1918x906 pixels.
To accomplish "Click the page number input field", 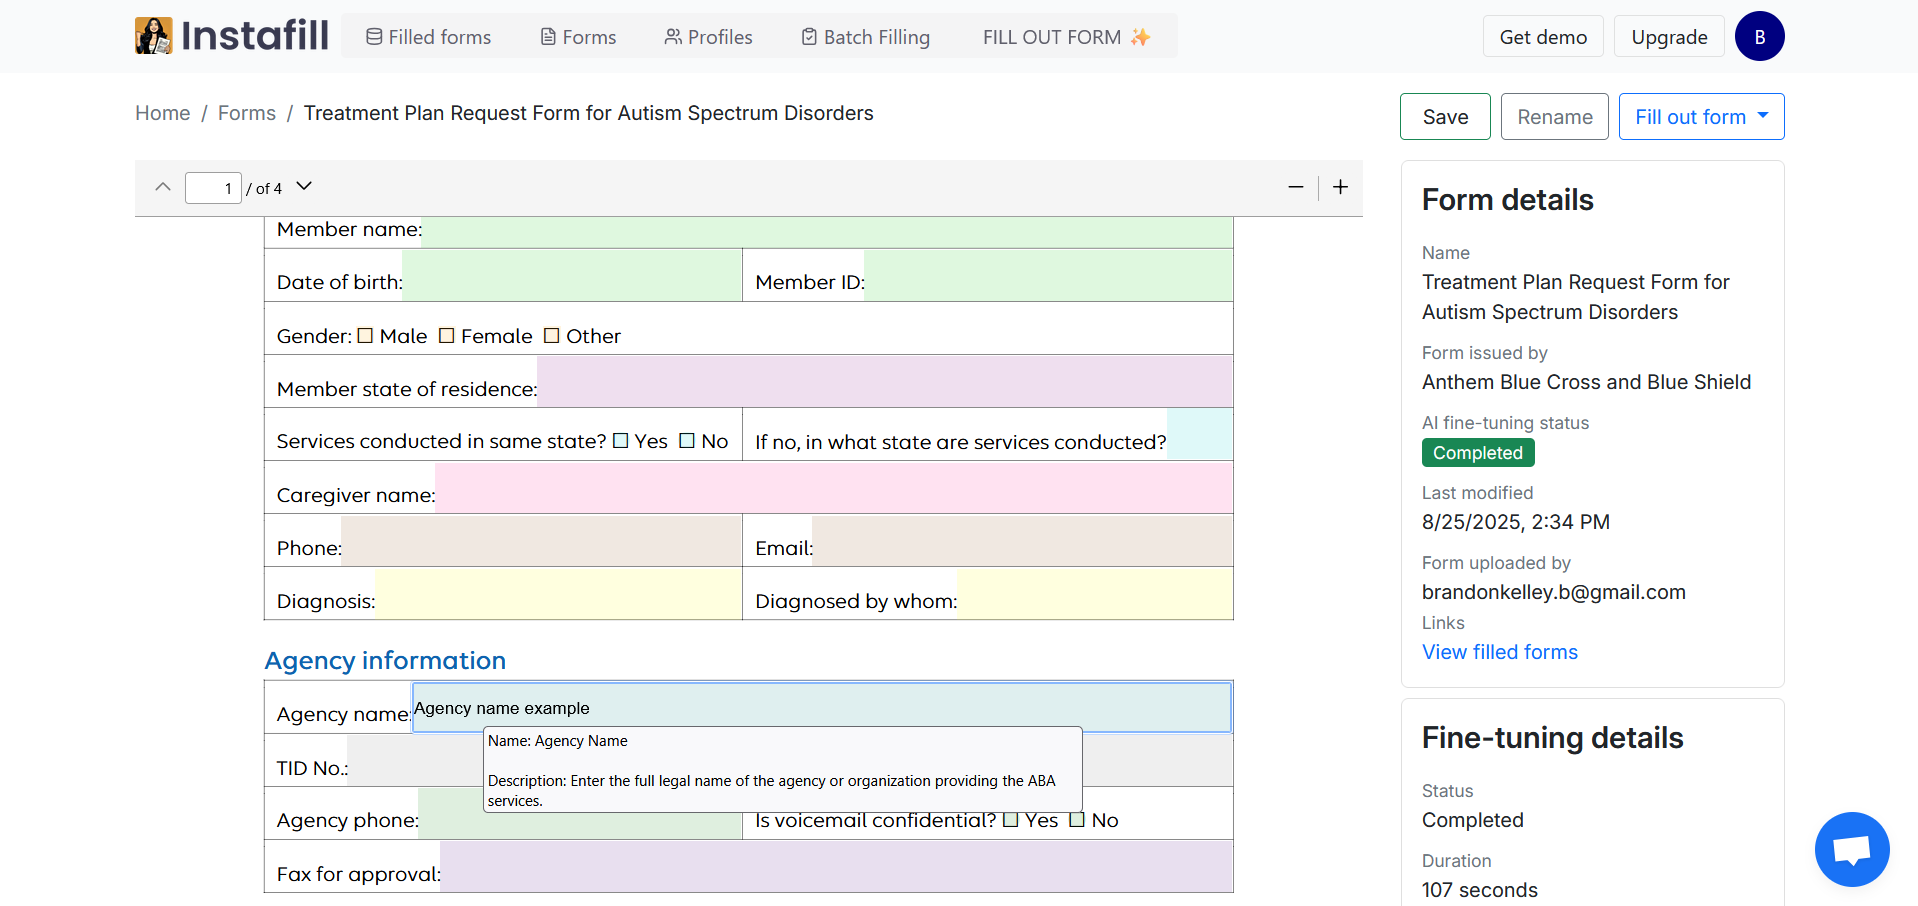I will 213,187.
